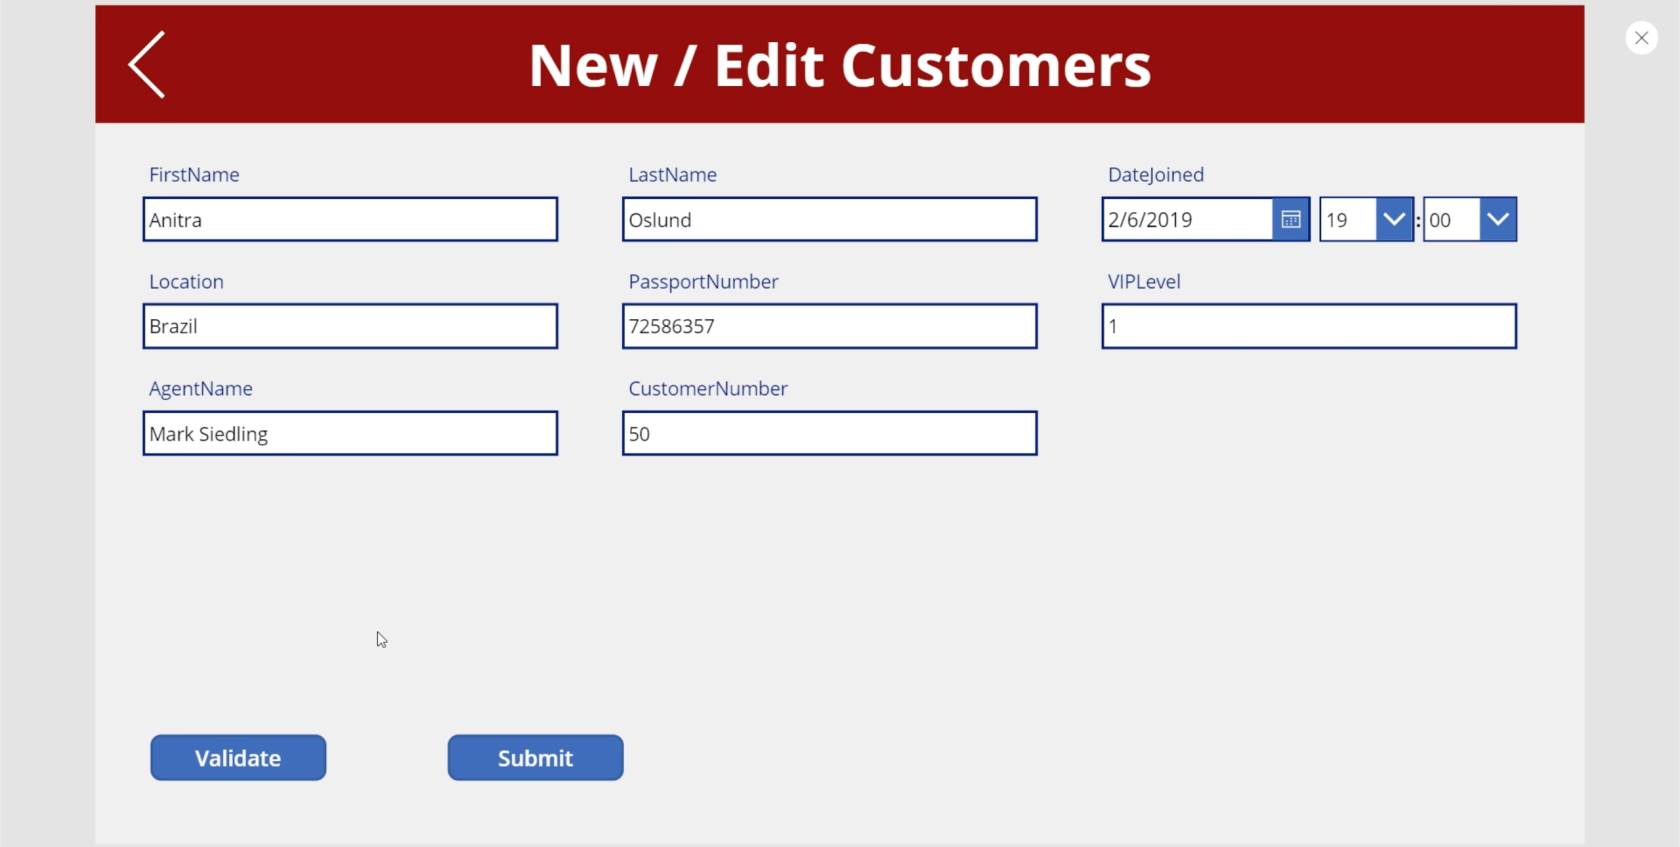Focus the LastName field containing Oslund
The image size is (1680, 847).
pos(829,219)
